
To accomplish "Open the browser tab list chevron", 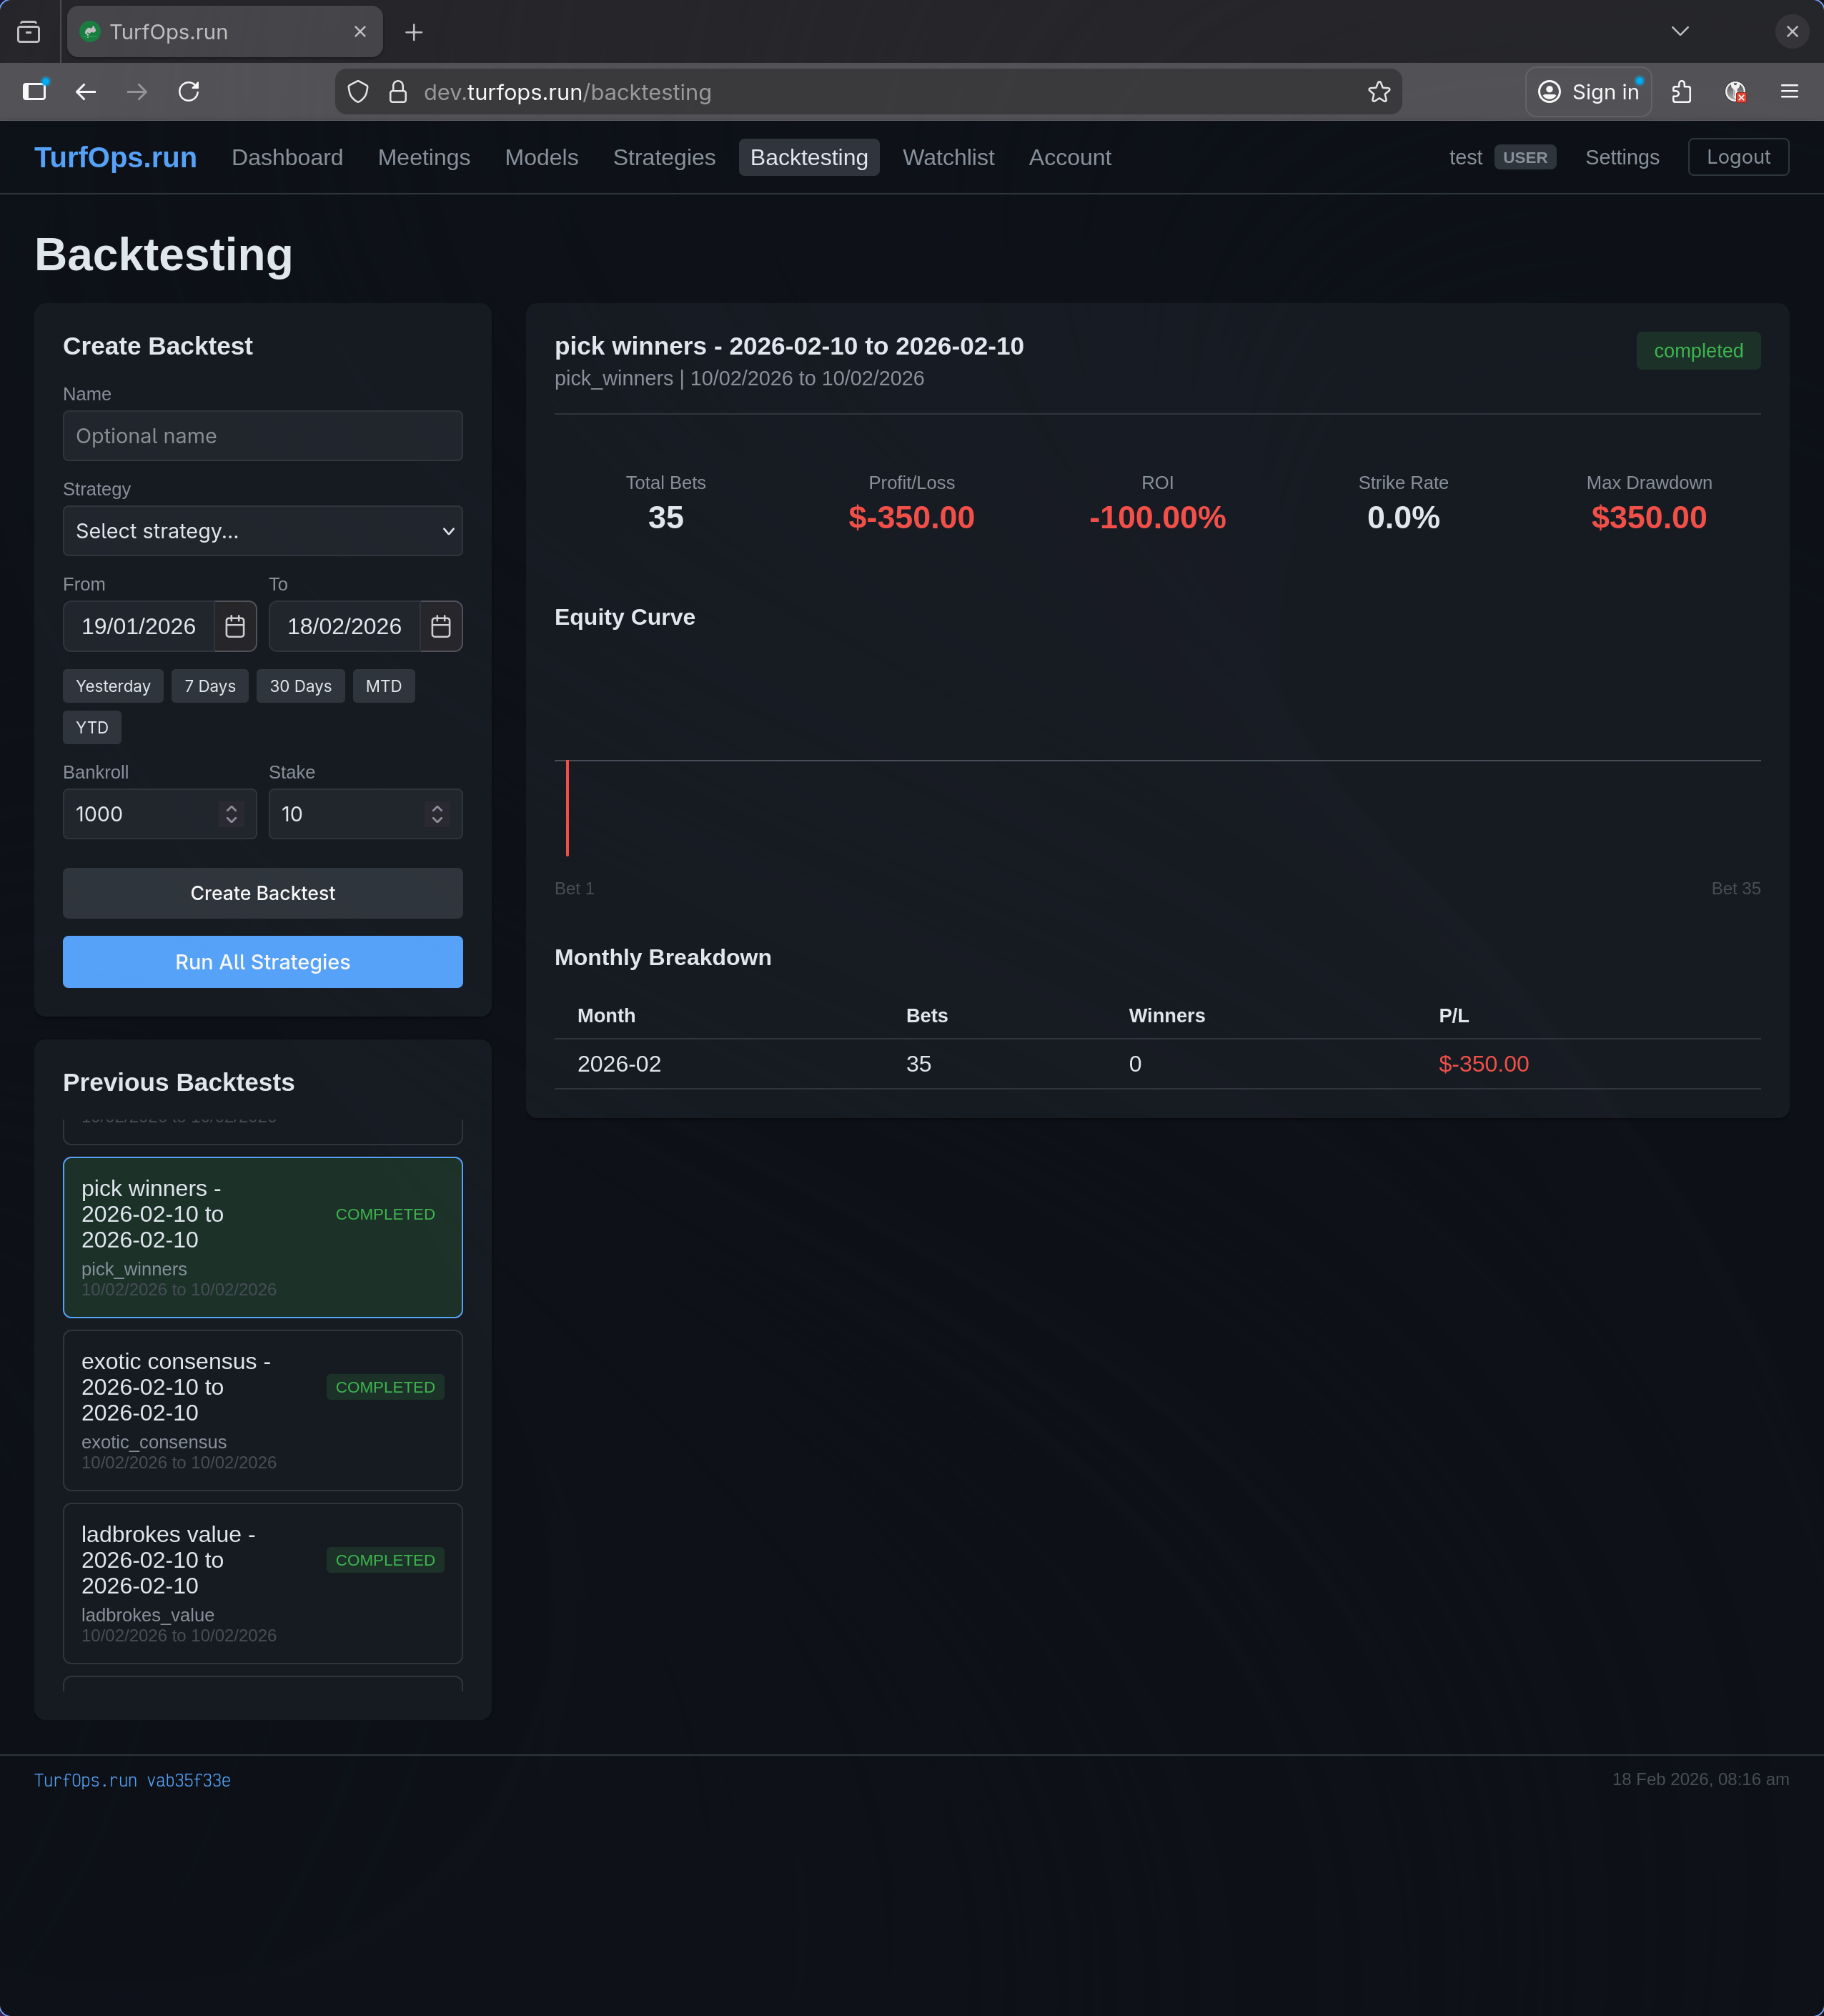I will click(1680, 31).
